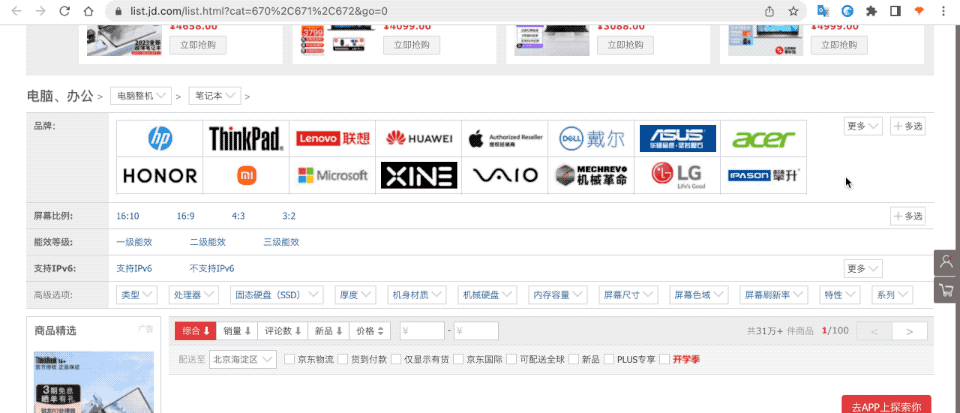Image resolution: width=960 pixels, height=413 pixels.
Task: Check the 京东物流 checkbox
Action: coord(289,359)
